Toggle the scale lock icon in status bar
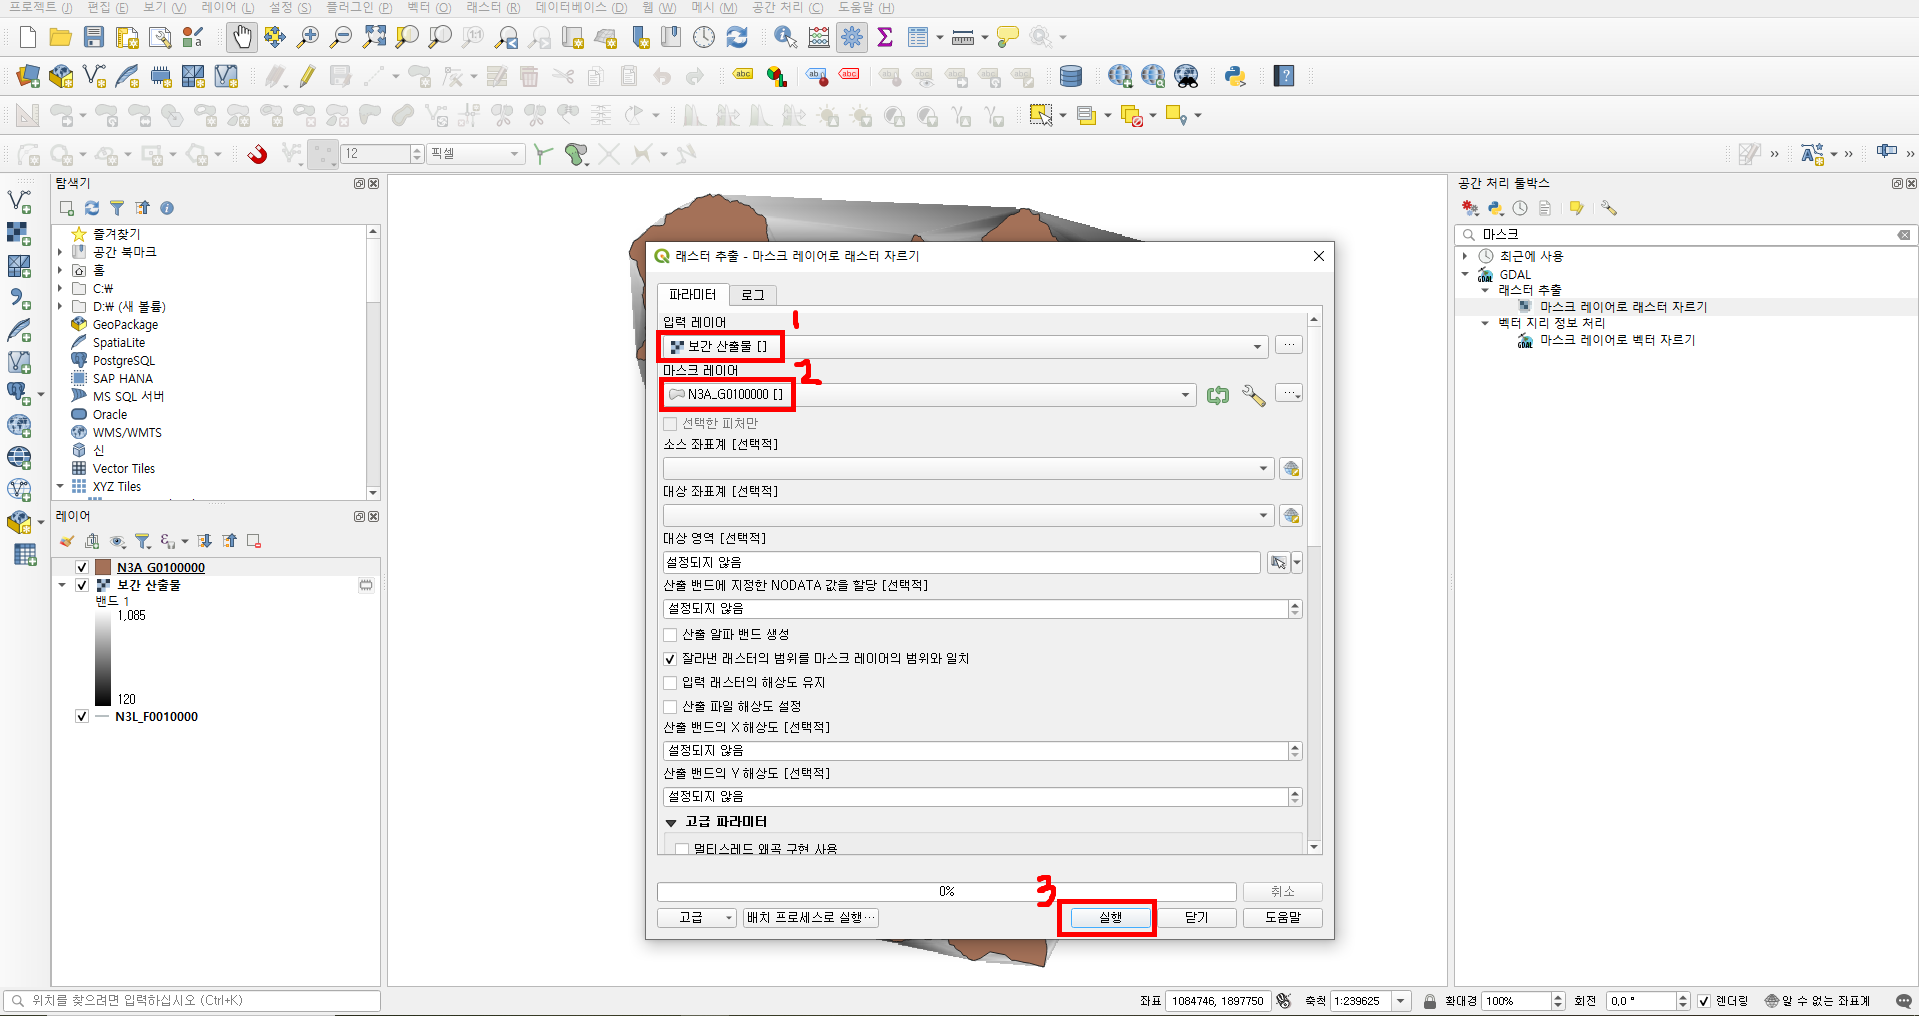This screenshot has width=1919, height=1016. pyautogui.click(x=1430, y=1001)
